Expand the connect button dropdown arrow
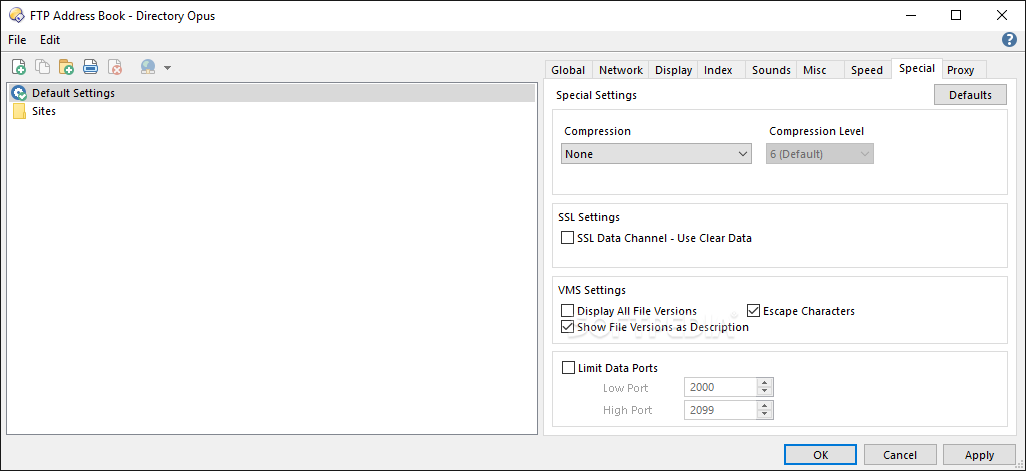Screen dimensions: 1026x471 click(167, 68)
